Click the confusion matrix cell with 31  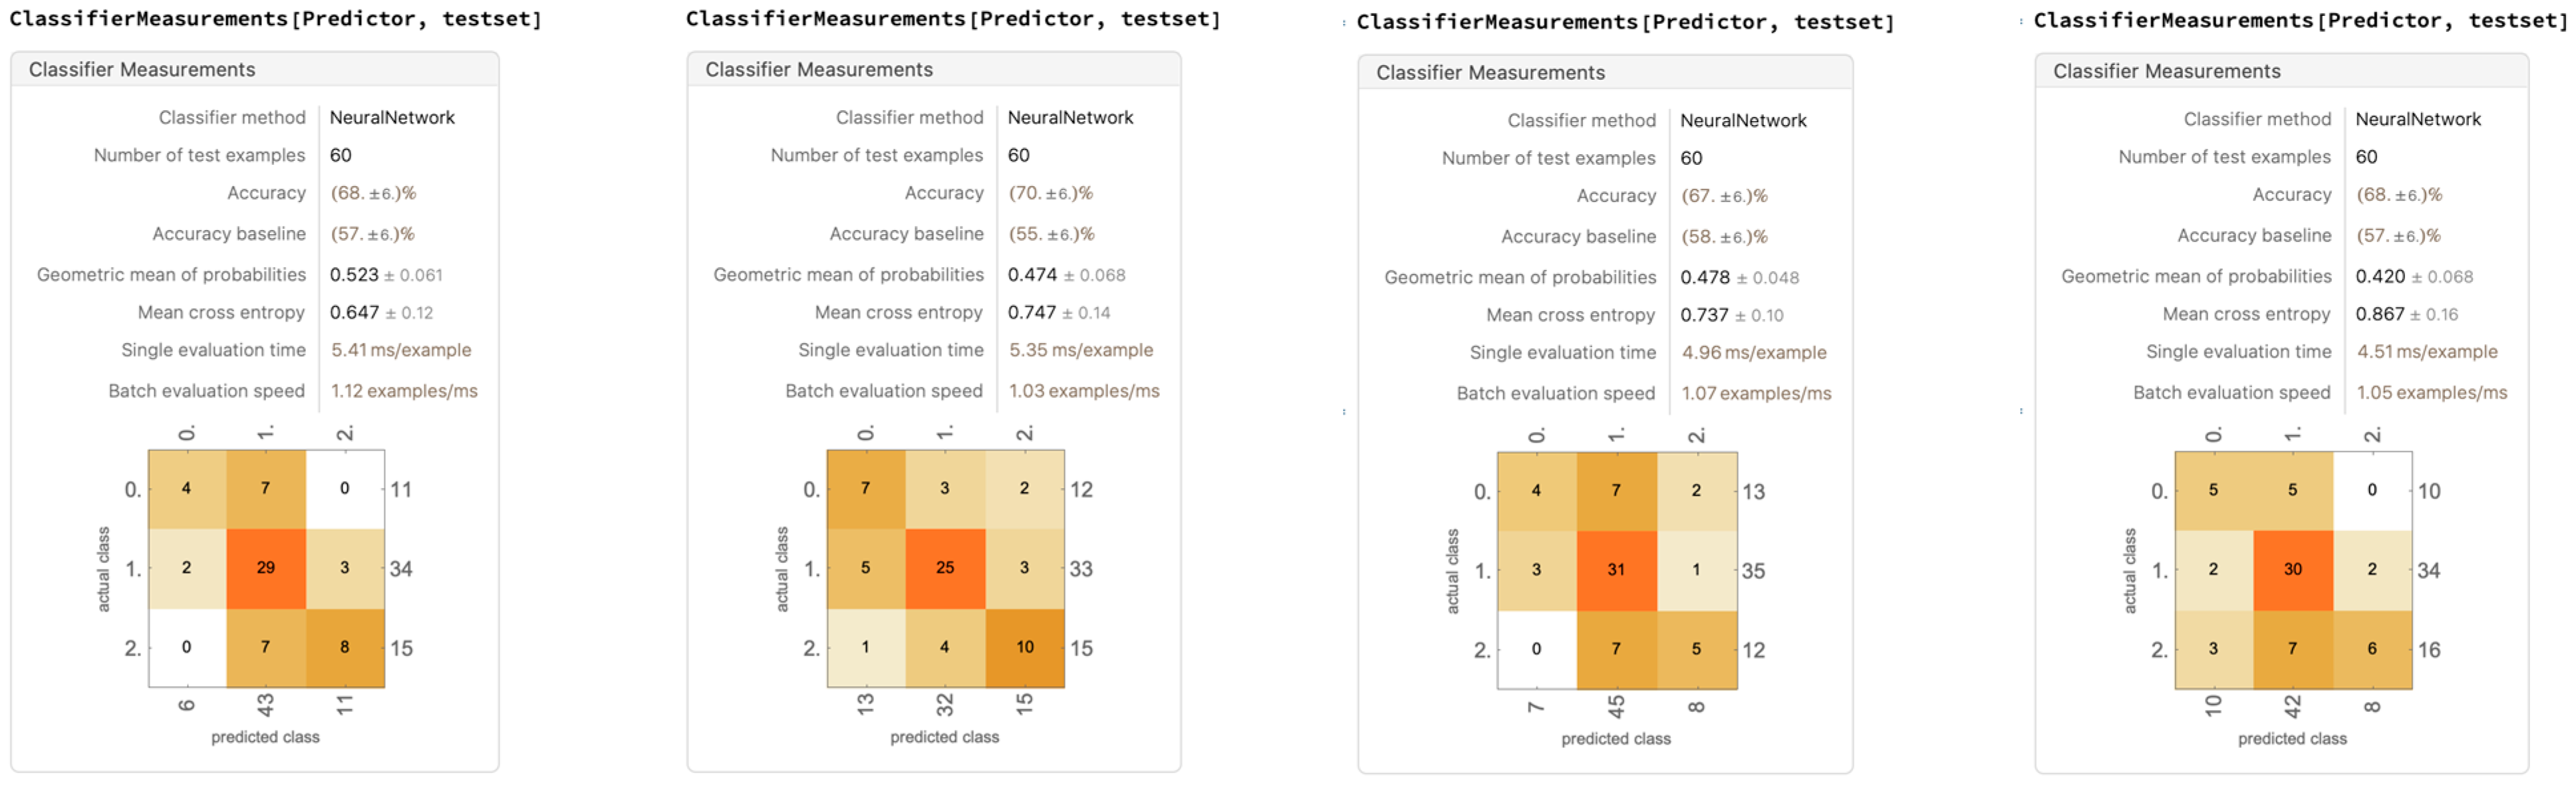(x=1616, y=570)
